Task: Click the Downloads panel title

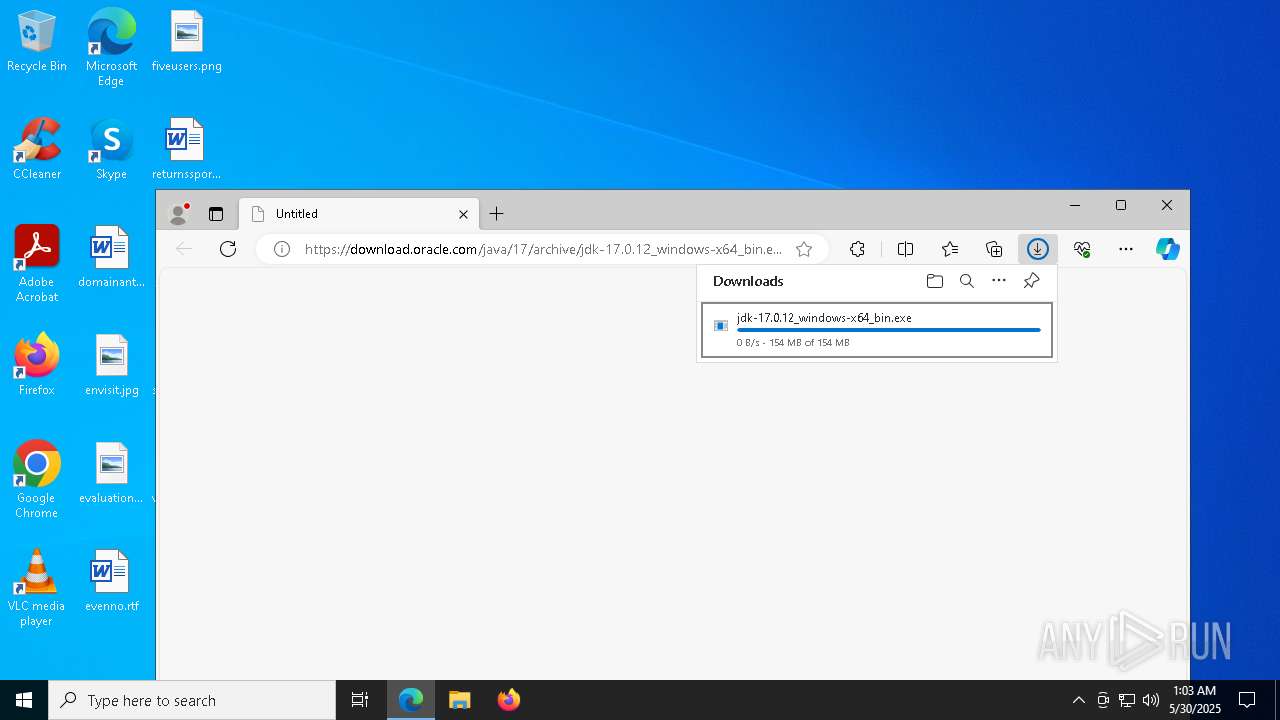Action: (748, 281)
